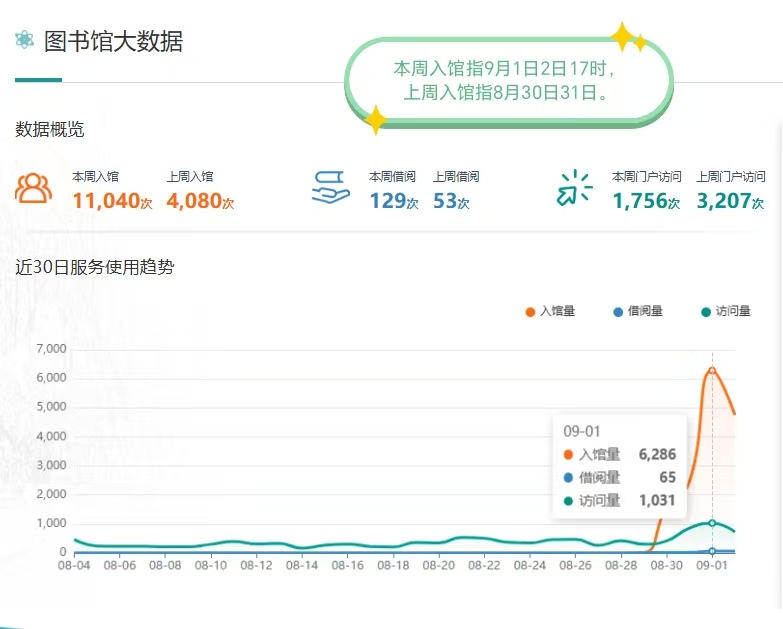Click the green notice banner about 本周入馆
Screen dimensions: 783x629
click(508, 81)
